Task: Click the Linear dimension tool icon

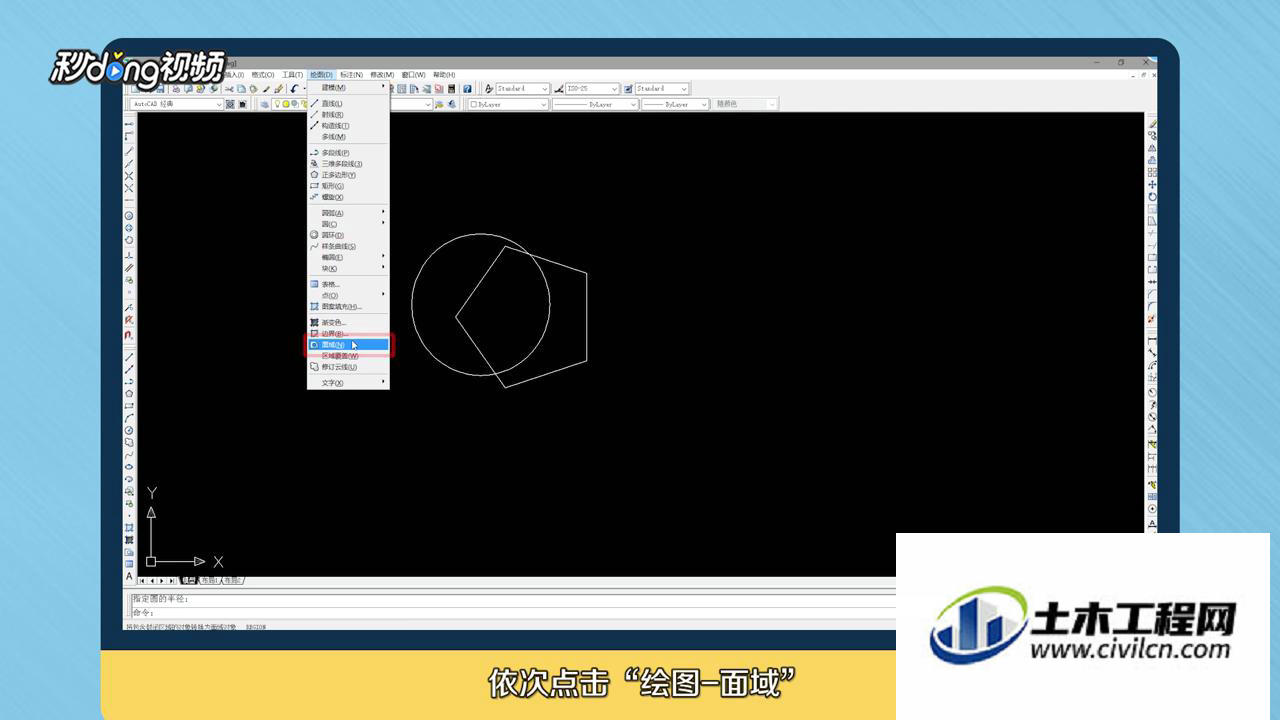Action: tap(1152, 342)
